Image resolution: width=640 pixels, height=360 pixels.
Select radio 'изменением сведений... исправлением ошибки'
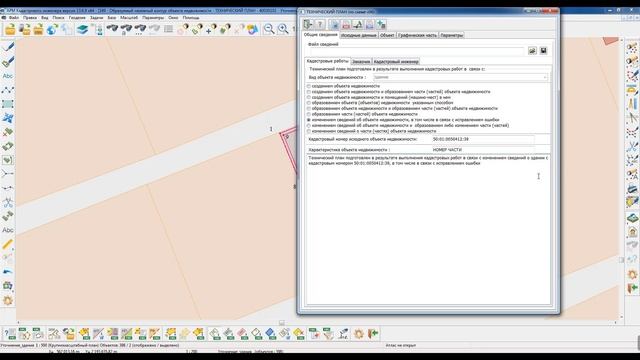click(309, 120)
